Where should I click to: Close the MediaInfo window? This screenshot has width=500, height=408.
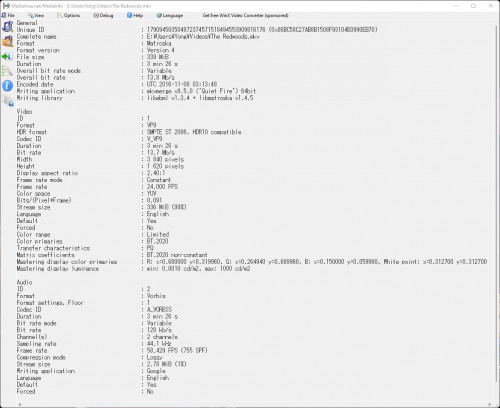click(491, 6)
